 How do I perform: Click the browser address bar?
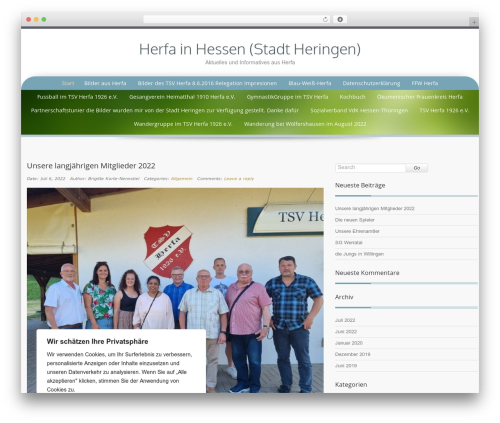click(237, 19)
